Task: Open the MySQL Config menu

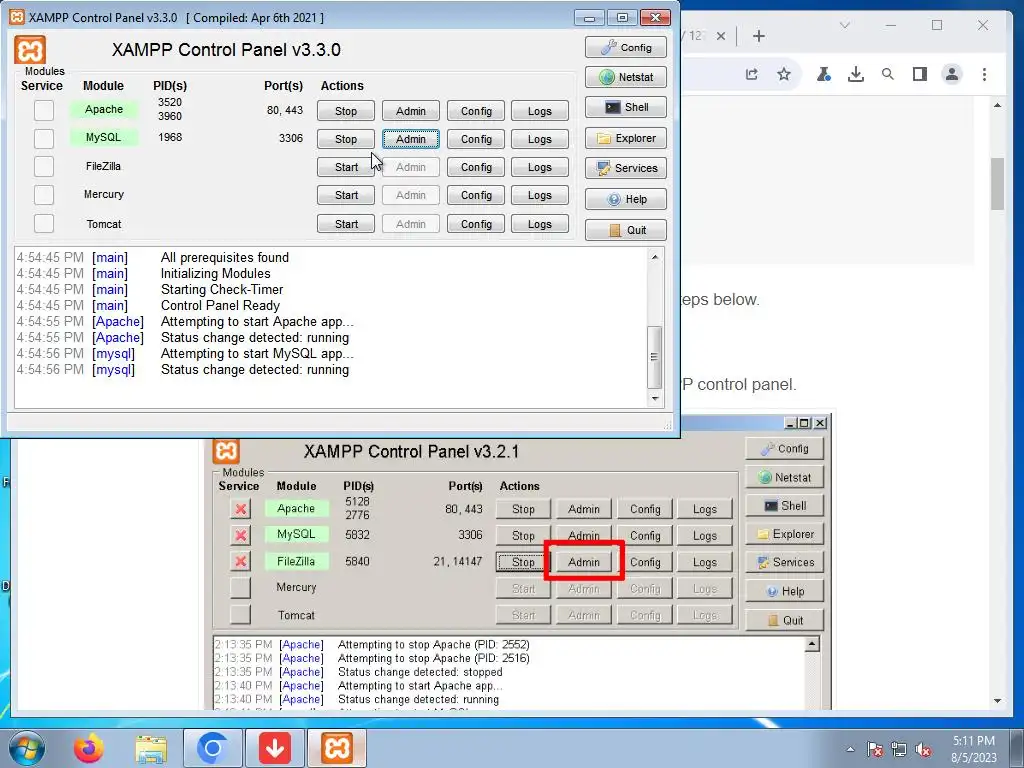Action: pyautogui.click(x=476, y=139)
